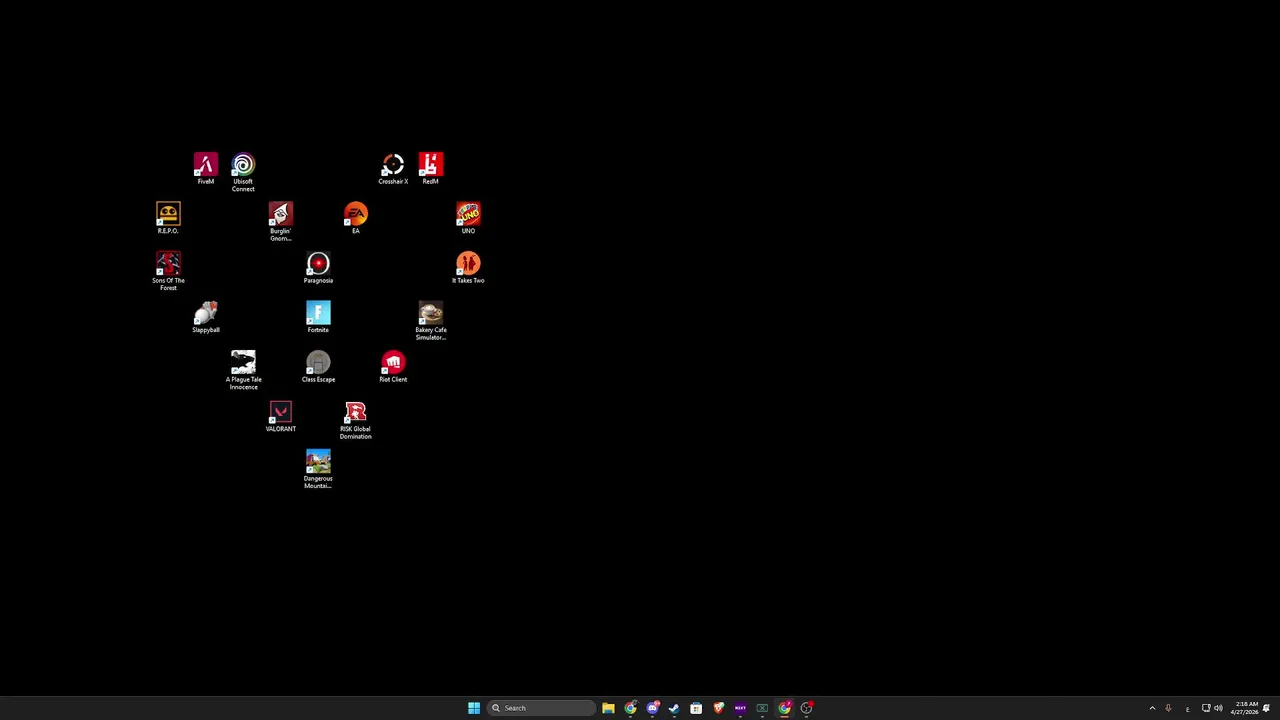Image resolution: width=1280 pixels, height=720 pixels.
Task: Select the Fortnite desktop icon
Action: [x=318, y=317]
